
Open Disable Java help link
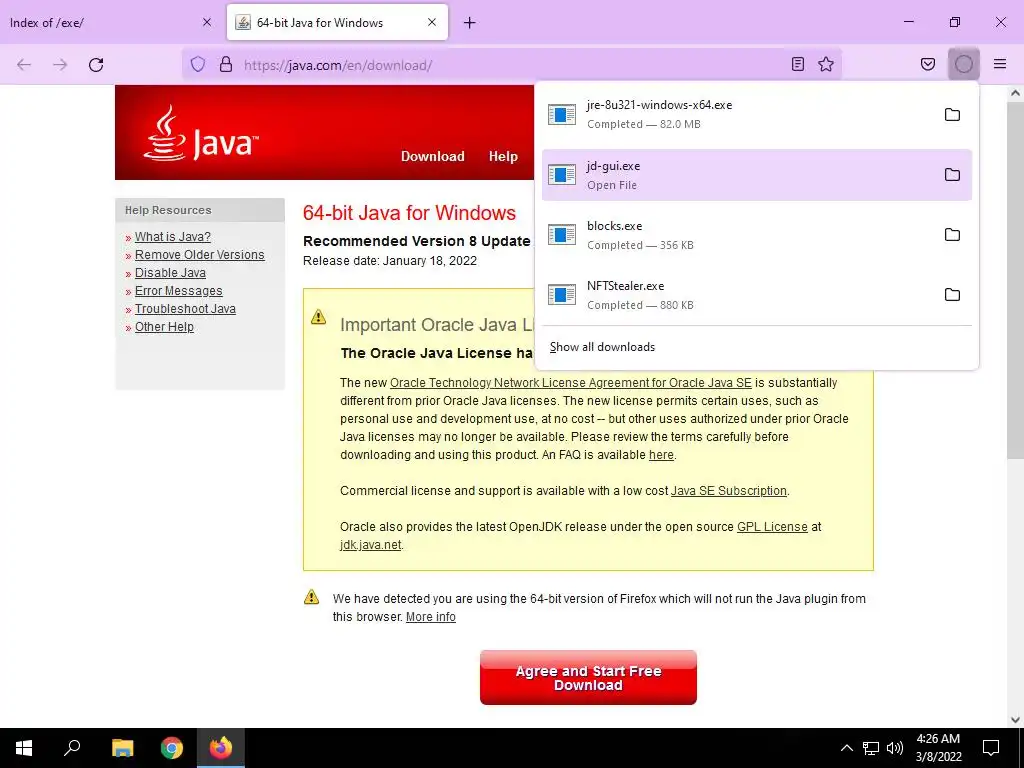(170, 272)
